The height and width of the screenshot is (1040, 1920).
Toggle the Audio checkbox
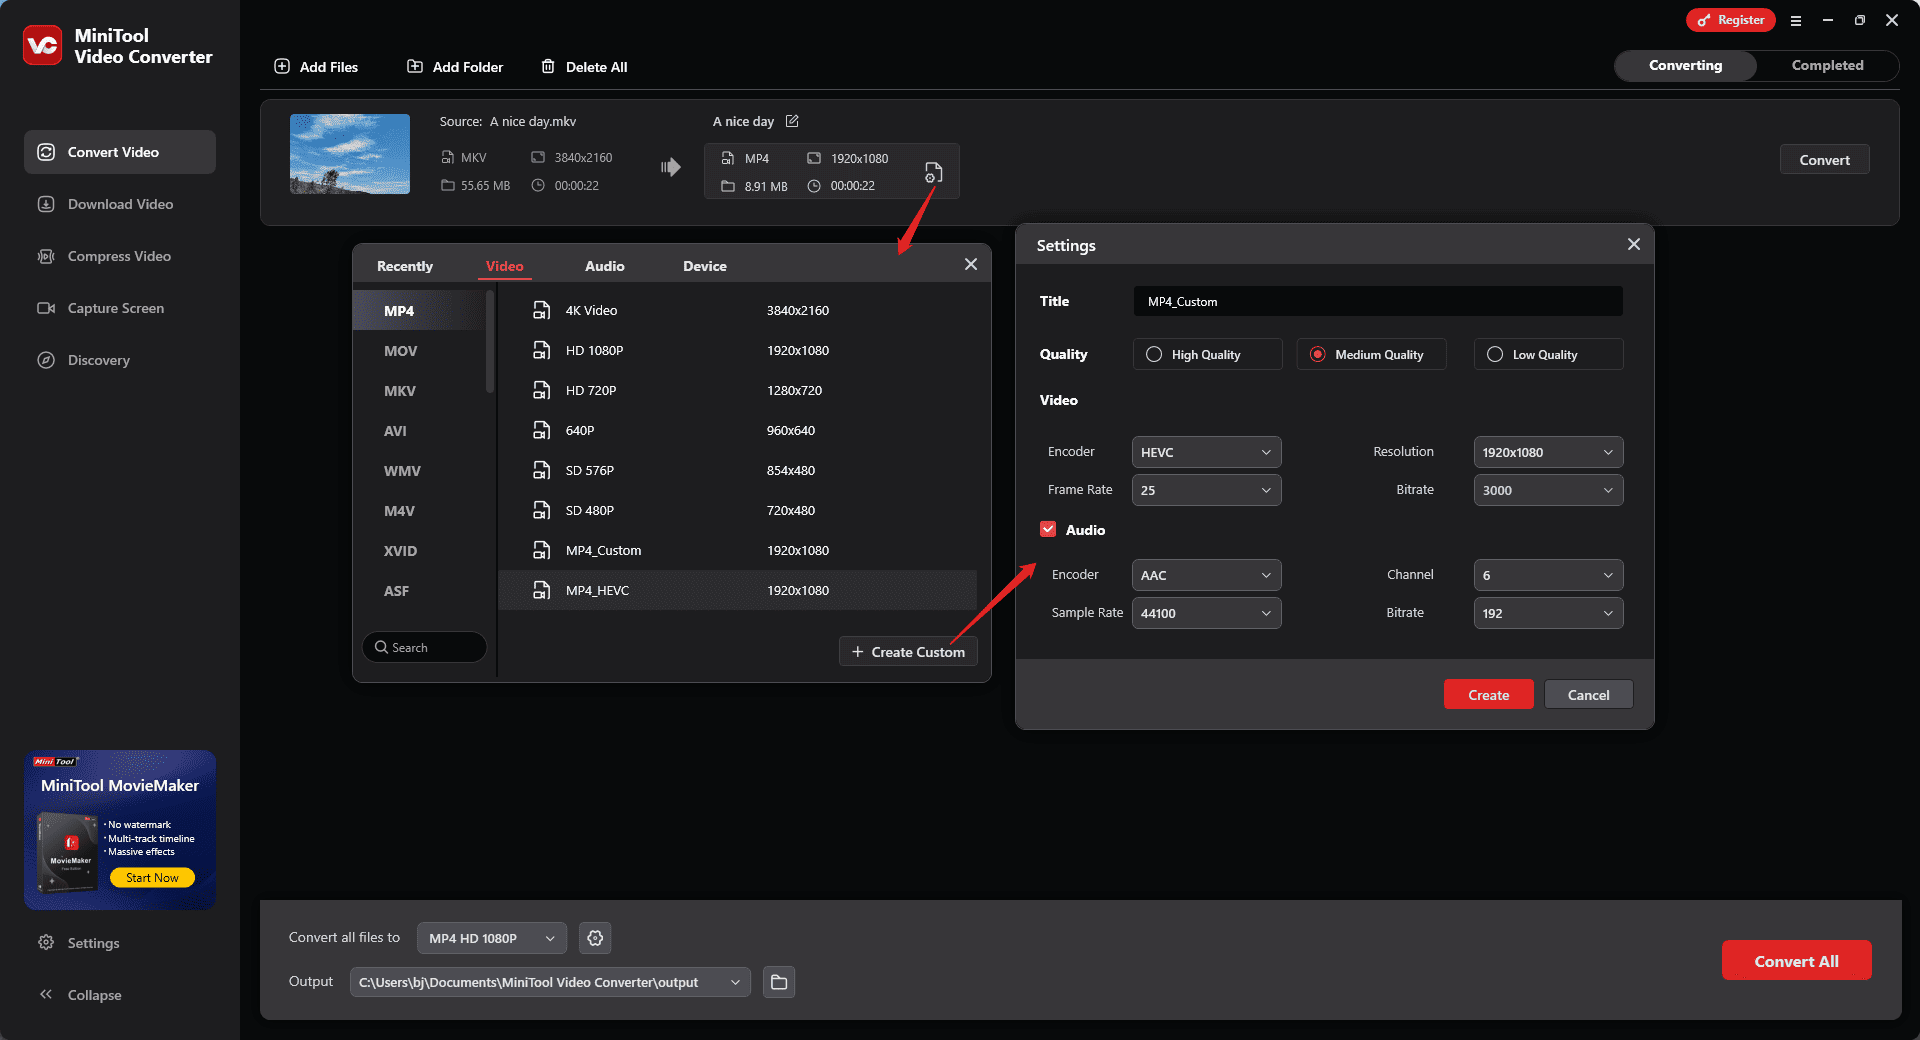coord(1048,529)
